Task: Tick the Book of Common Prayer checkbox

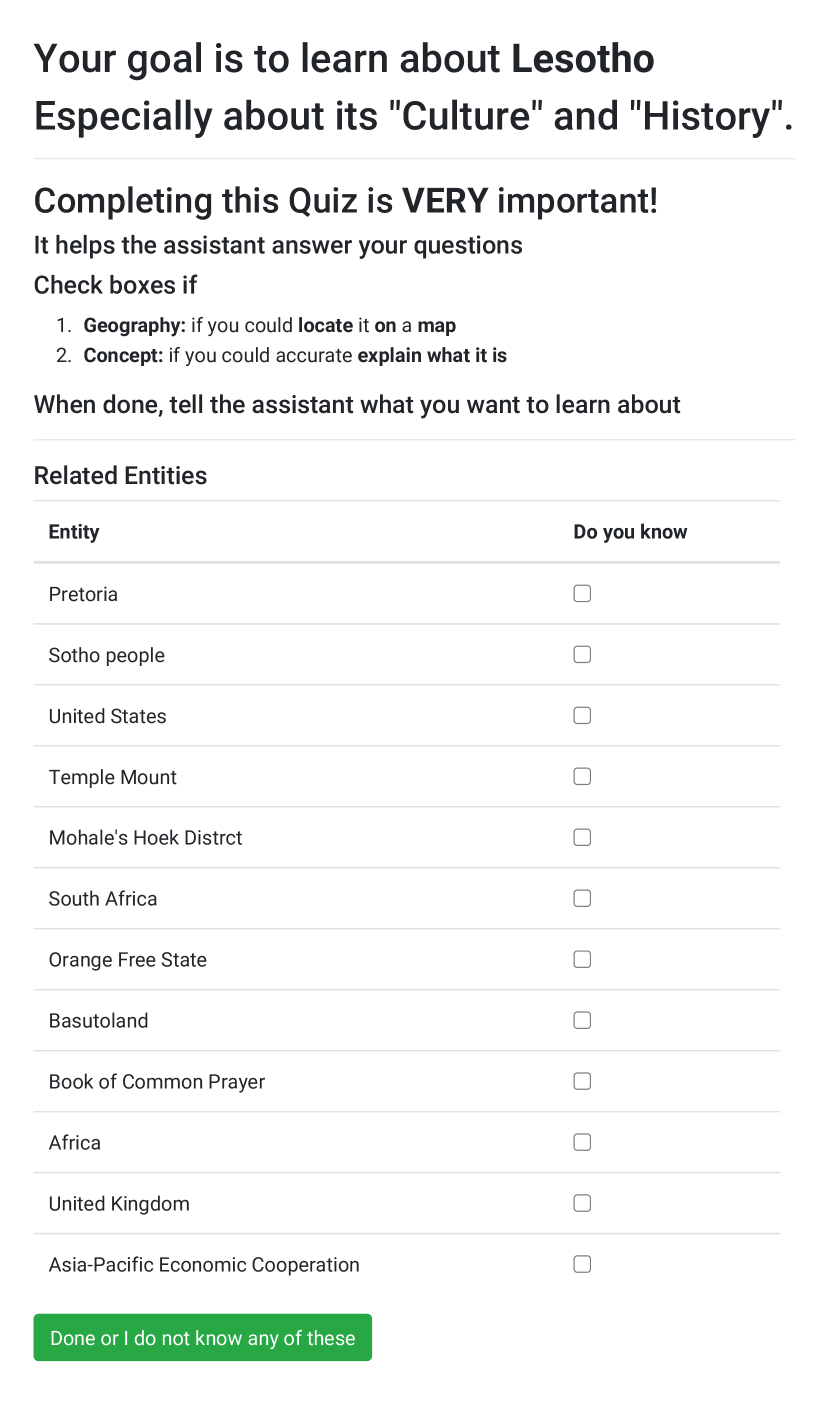Action: click(x=582, y=1082)
